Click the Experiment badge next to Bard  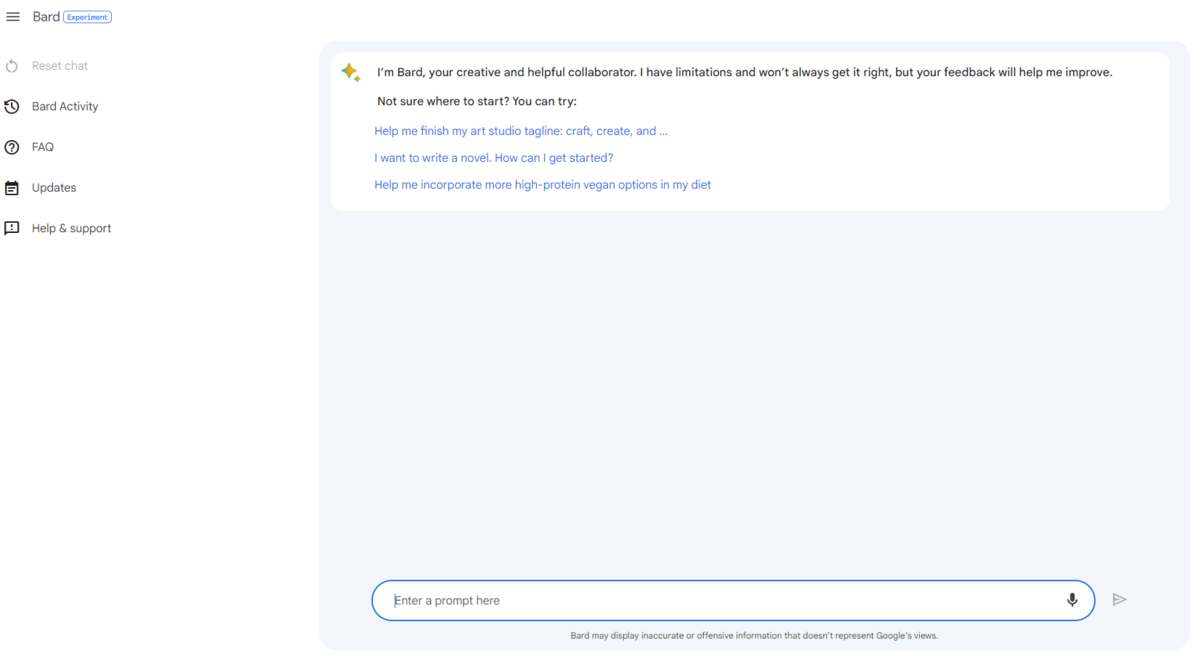coord(88,17)
